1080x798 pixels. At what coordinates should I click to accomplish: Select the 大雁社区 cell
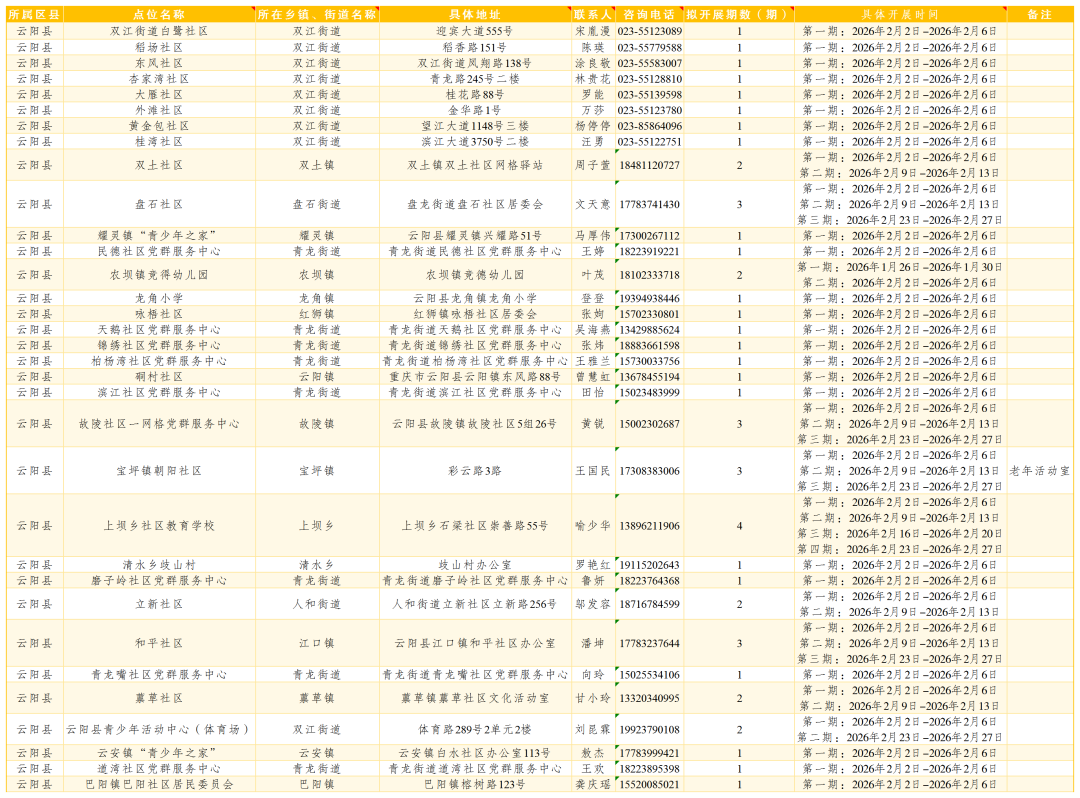[x=159, y=94]
